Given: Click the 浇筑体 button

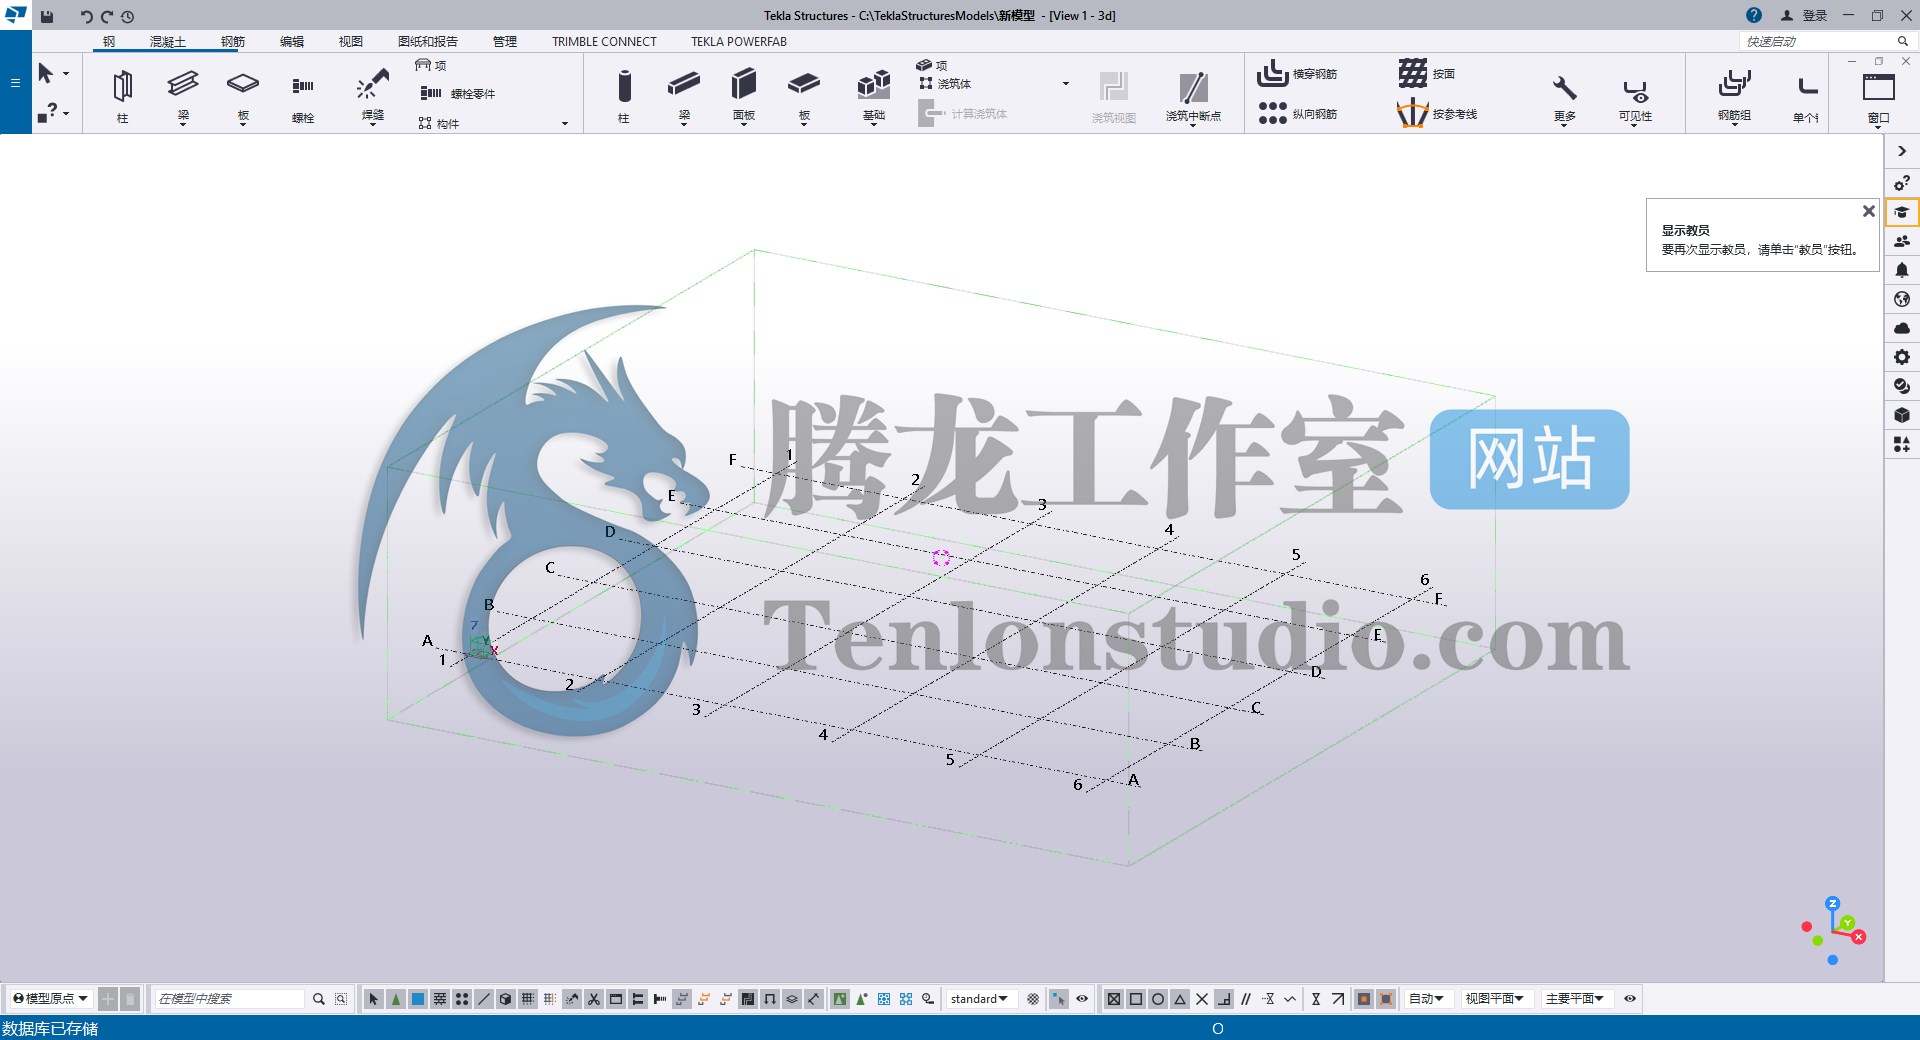Looking at the screenshot, I should tap(944, 84).
